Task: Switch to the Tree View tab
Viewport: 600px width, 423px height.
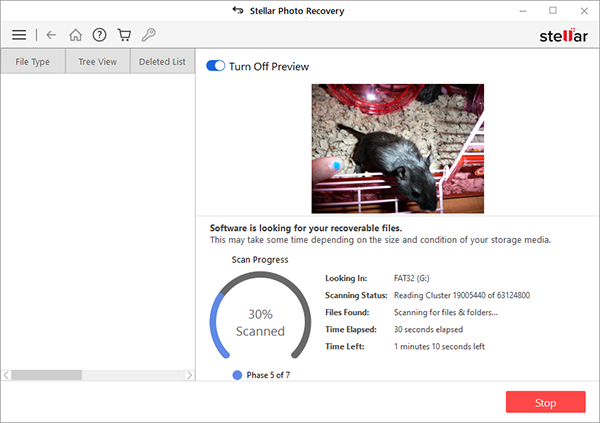Action: (98, 61)
